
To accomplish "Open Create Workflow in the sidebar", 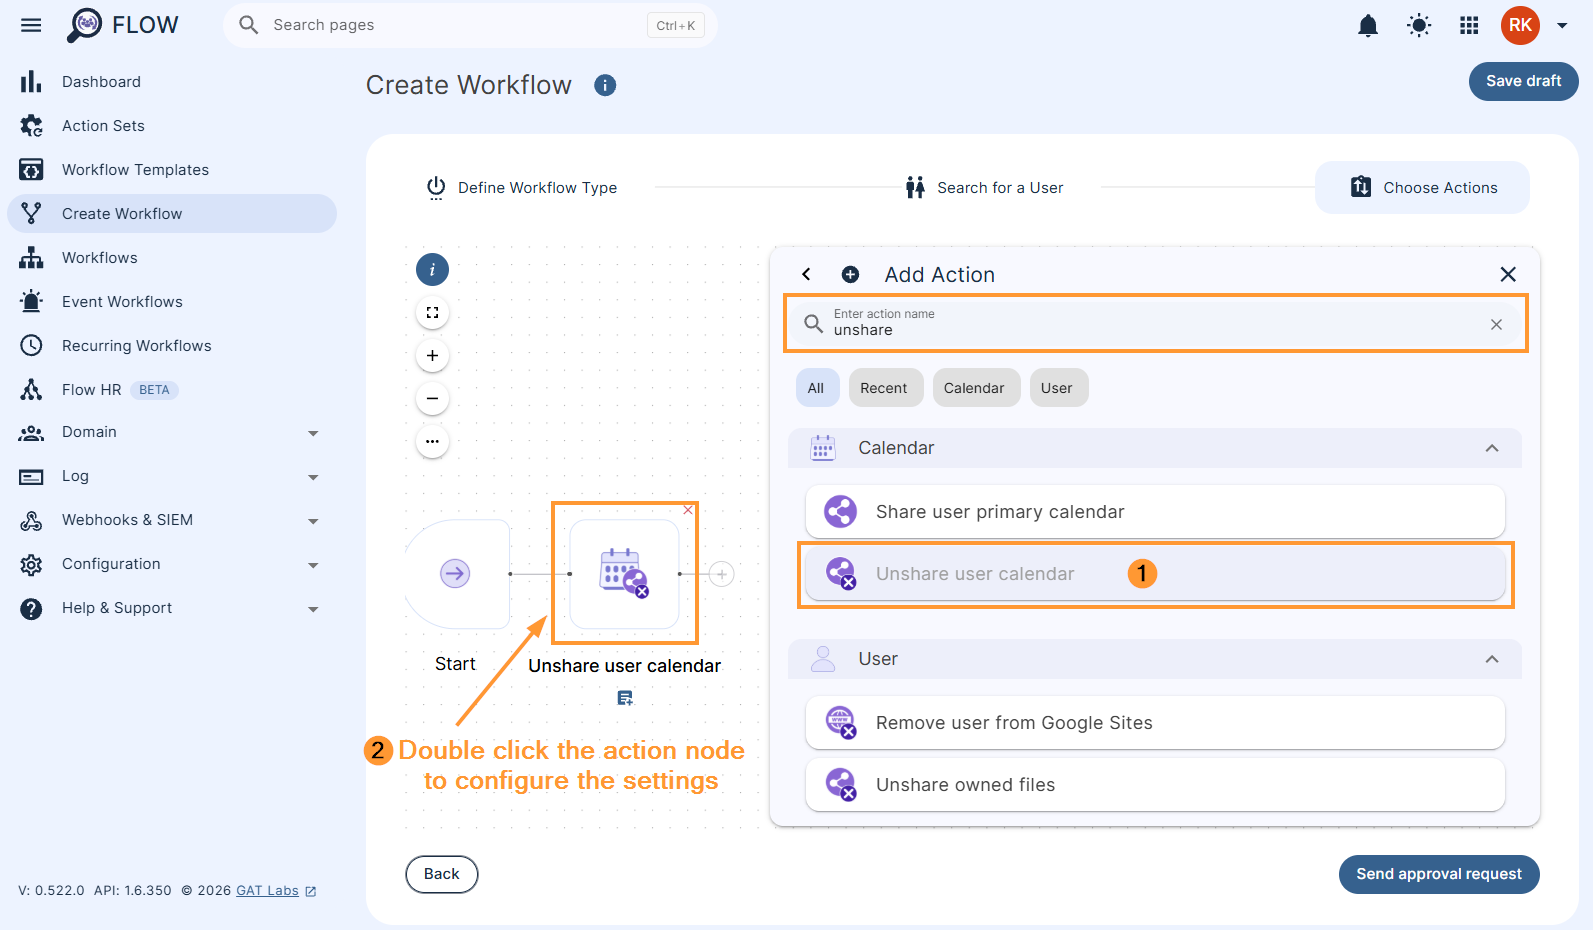I will [172, 214].
